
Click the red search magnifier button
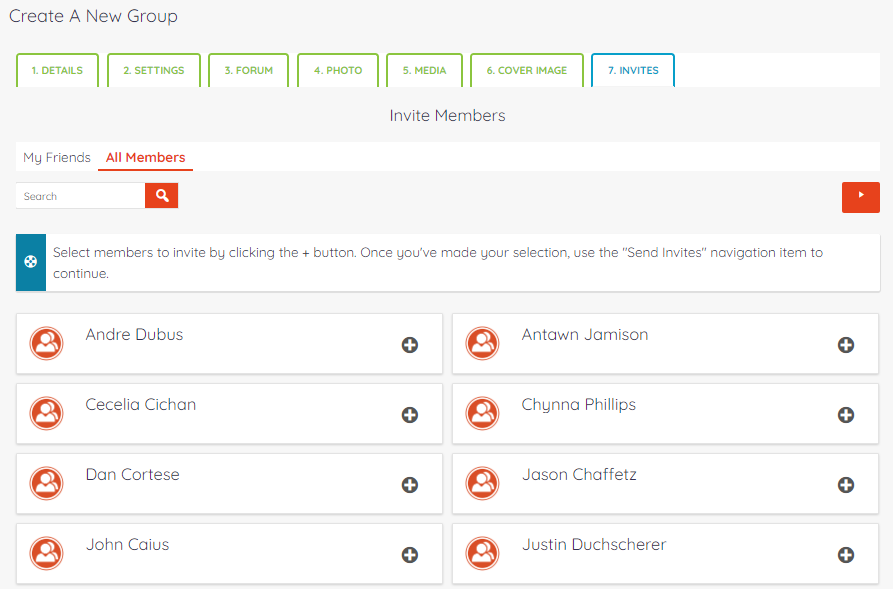161,196
